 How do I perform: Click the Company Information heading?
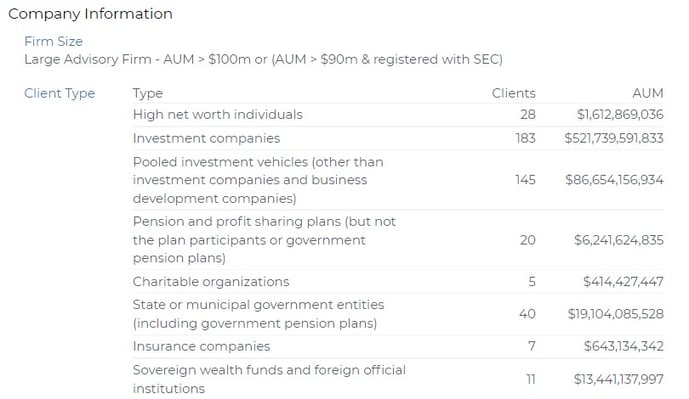pyautogui.click(x=90, y=14)
